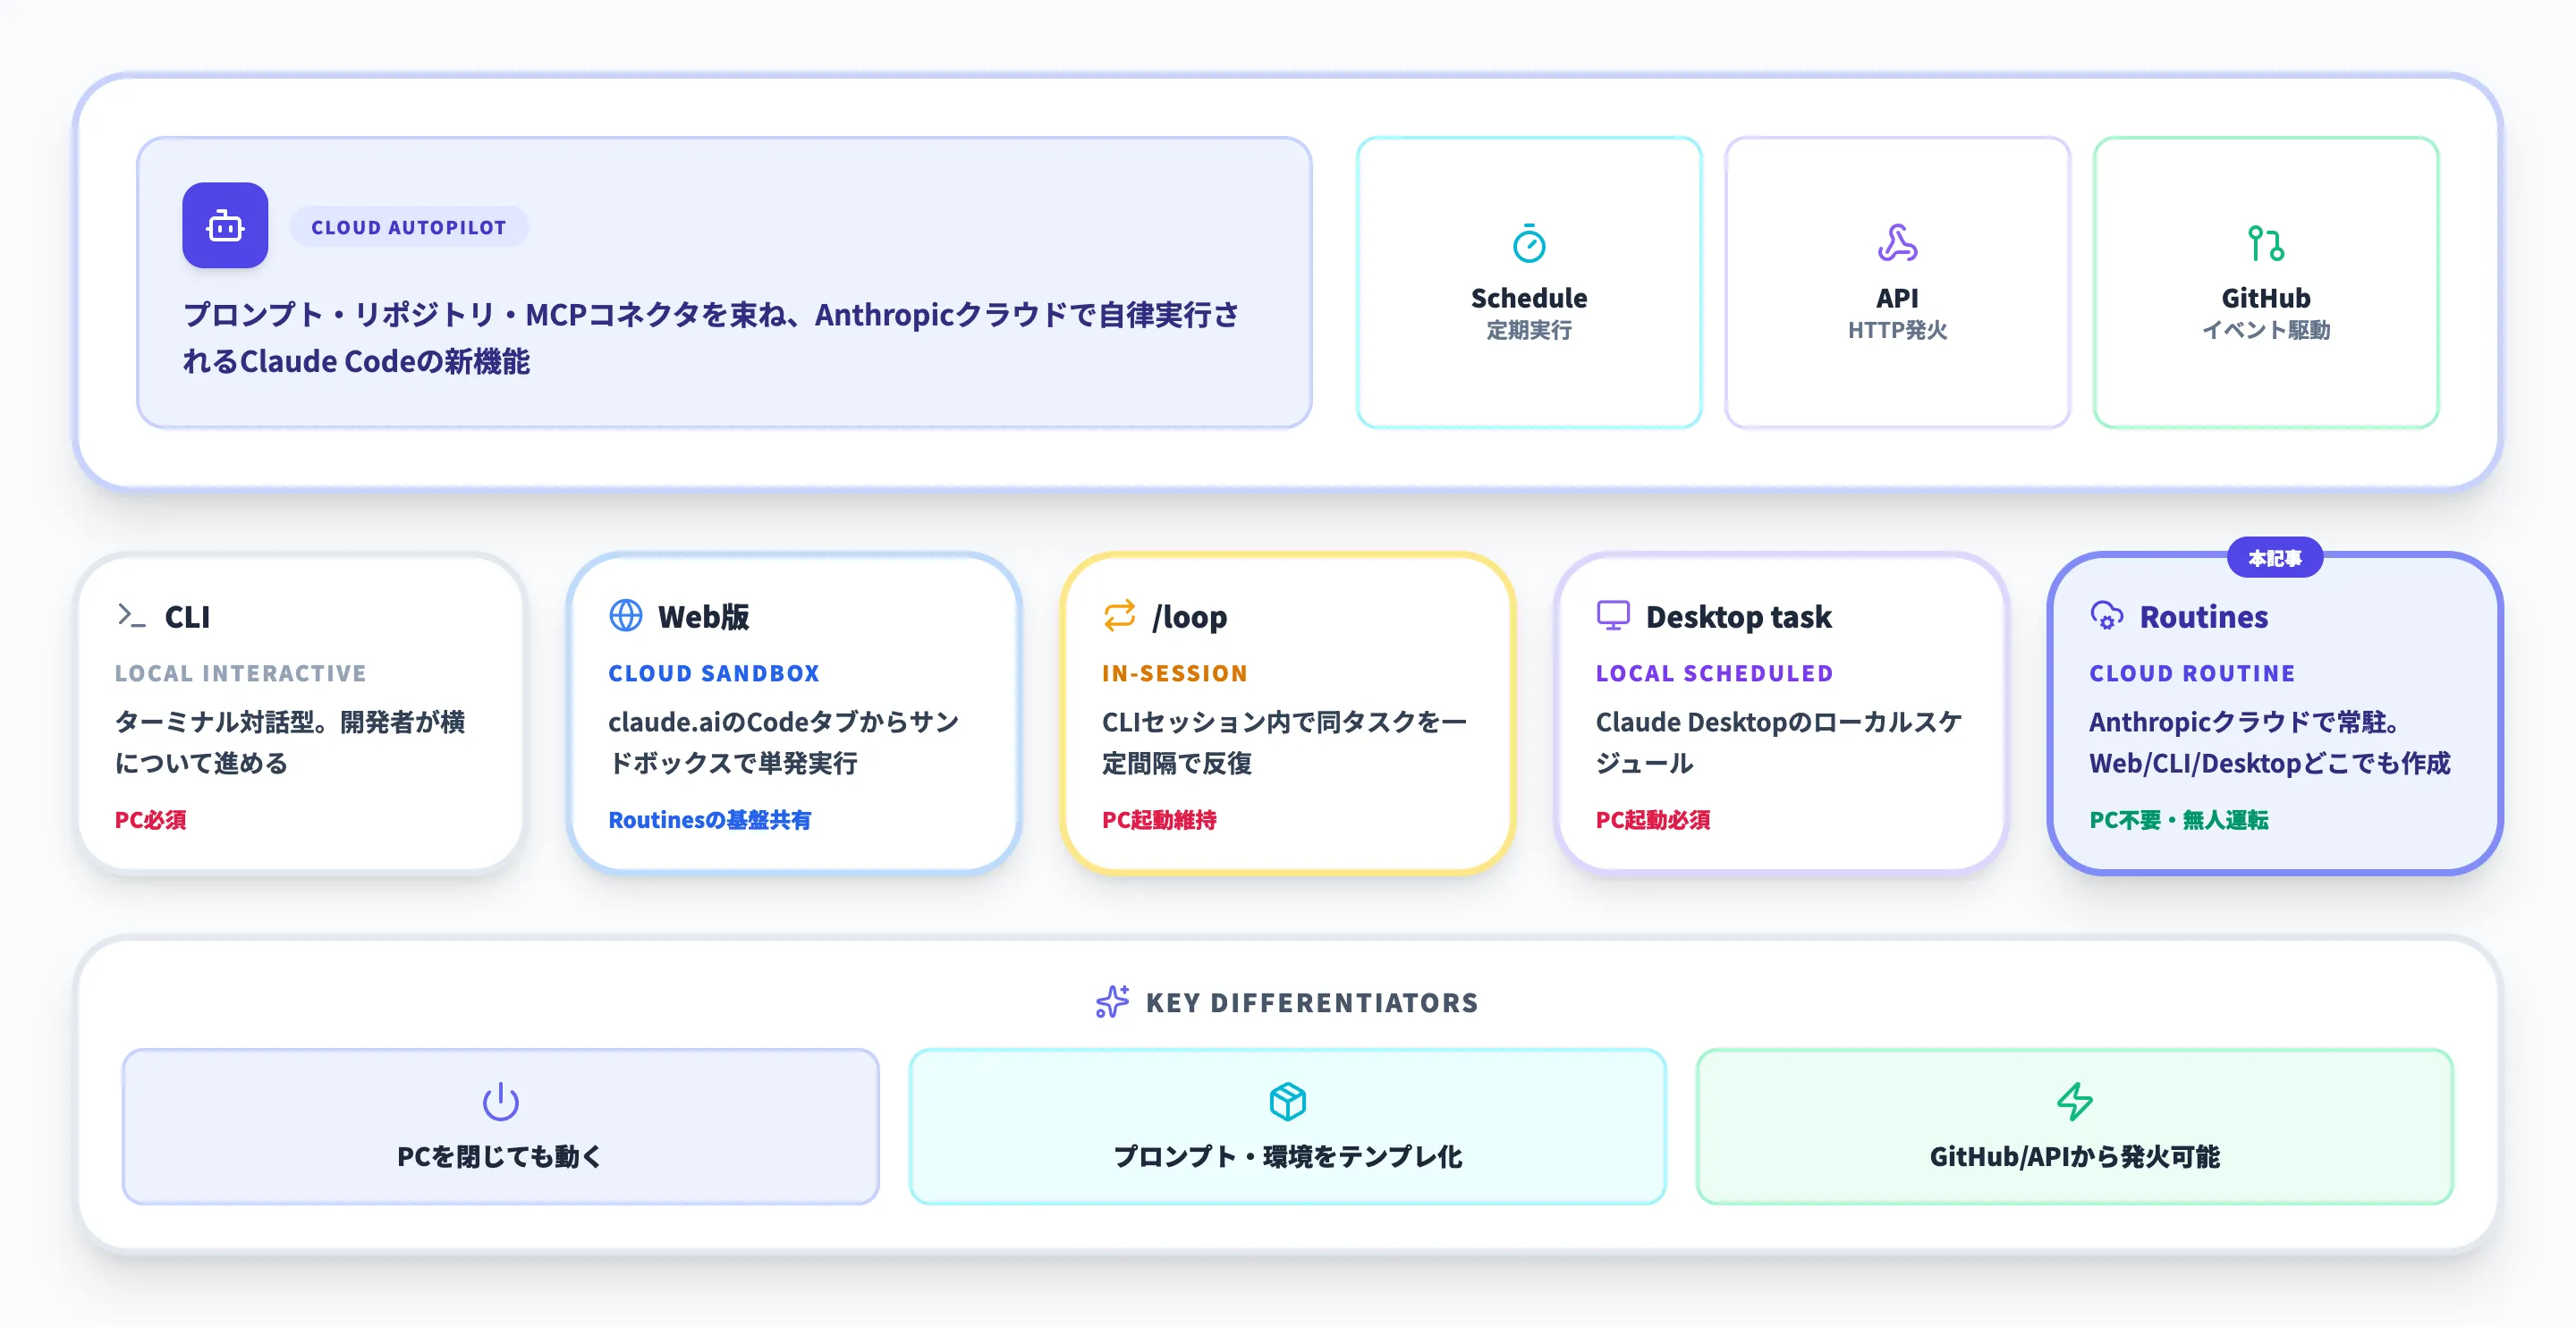
Task: Click the プロンプト・環境をテンプレ化 label
Action: pyautogui.click(x=1287, y=1157)
